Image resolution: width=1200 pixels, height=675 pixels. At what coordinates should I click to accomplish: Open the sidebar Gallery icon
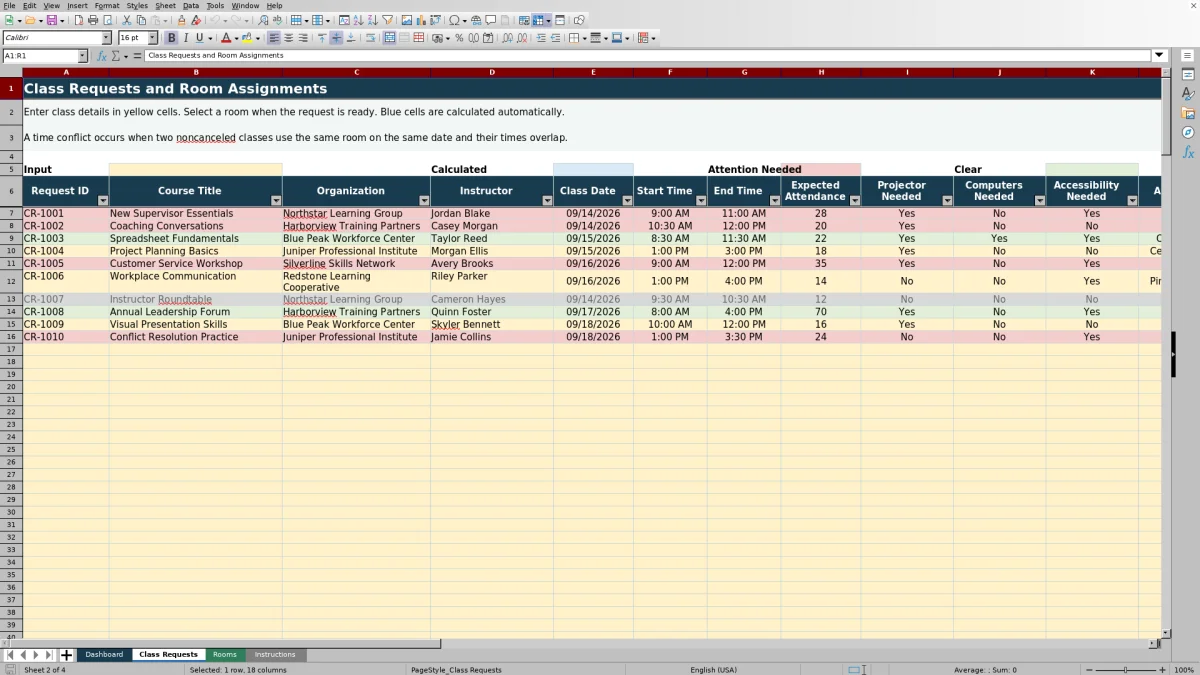(x=1188, y=113)
